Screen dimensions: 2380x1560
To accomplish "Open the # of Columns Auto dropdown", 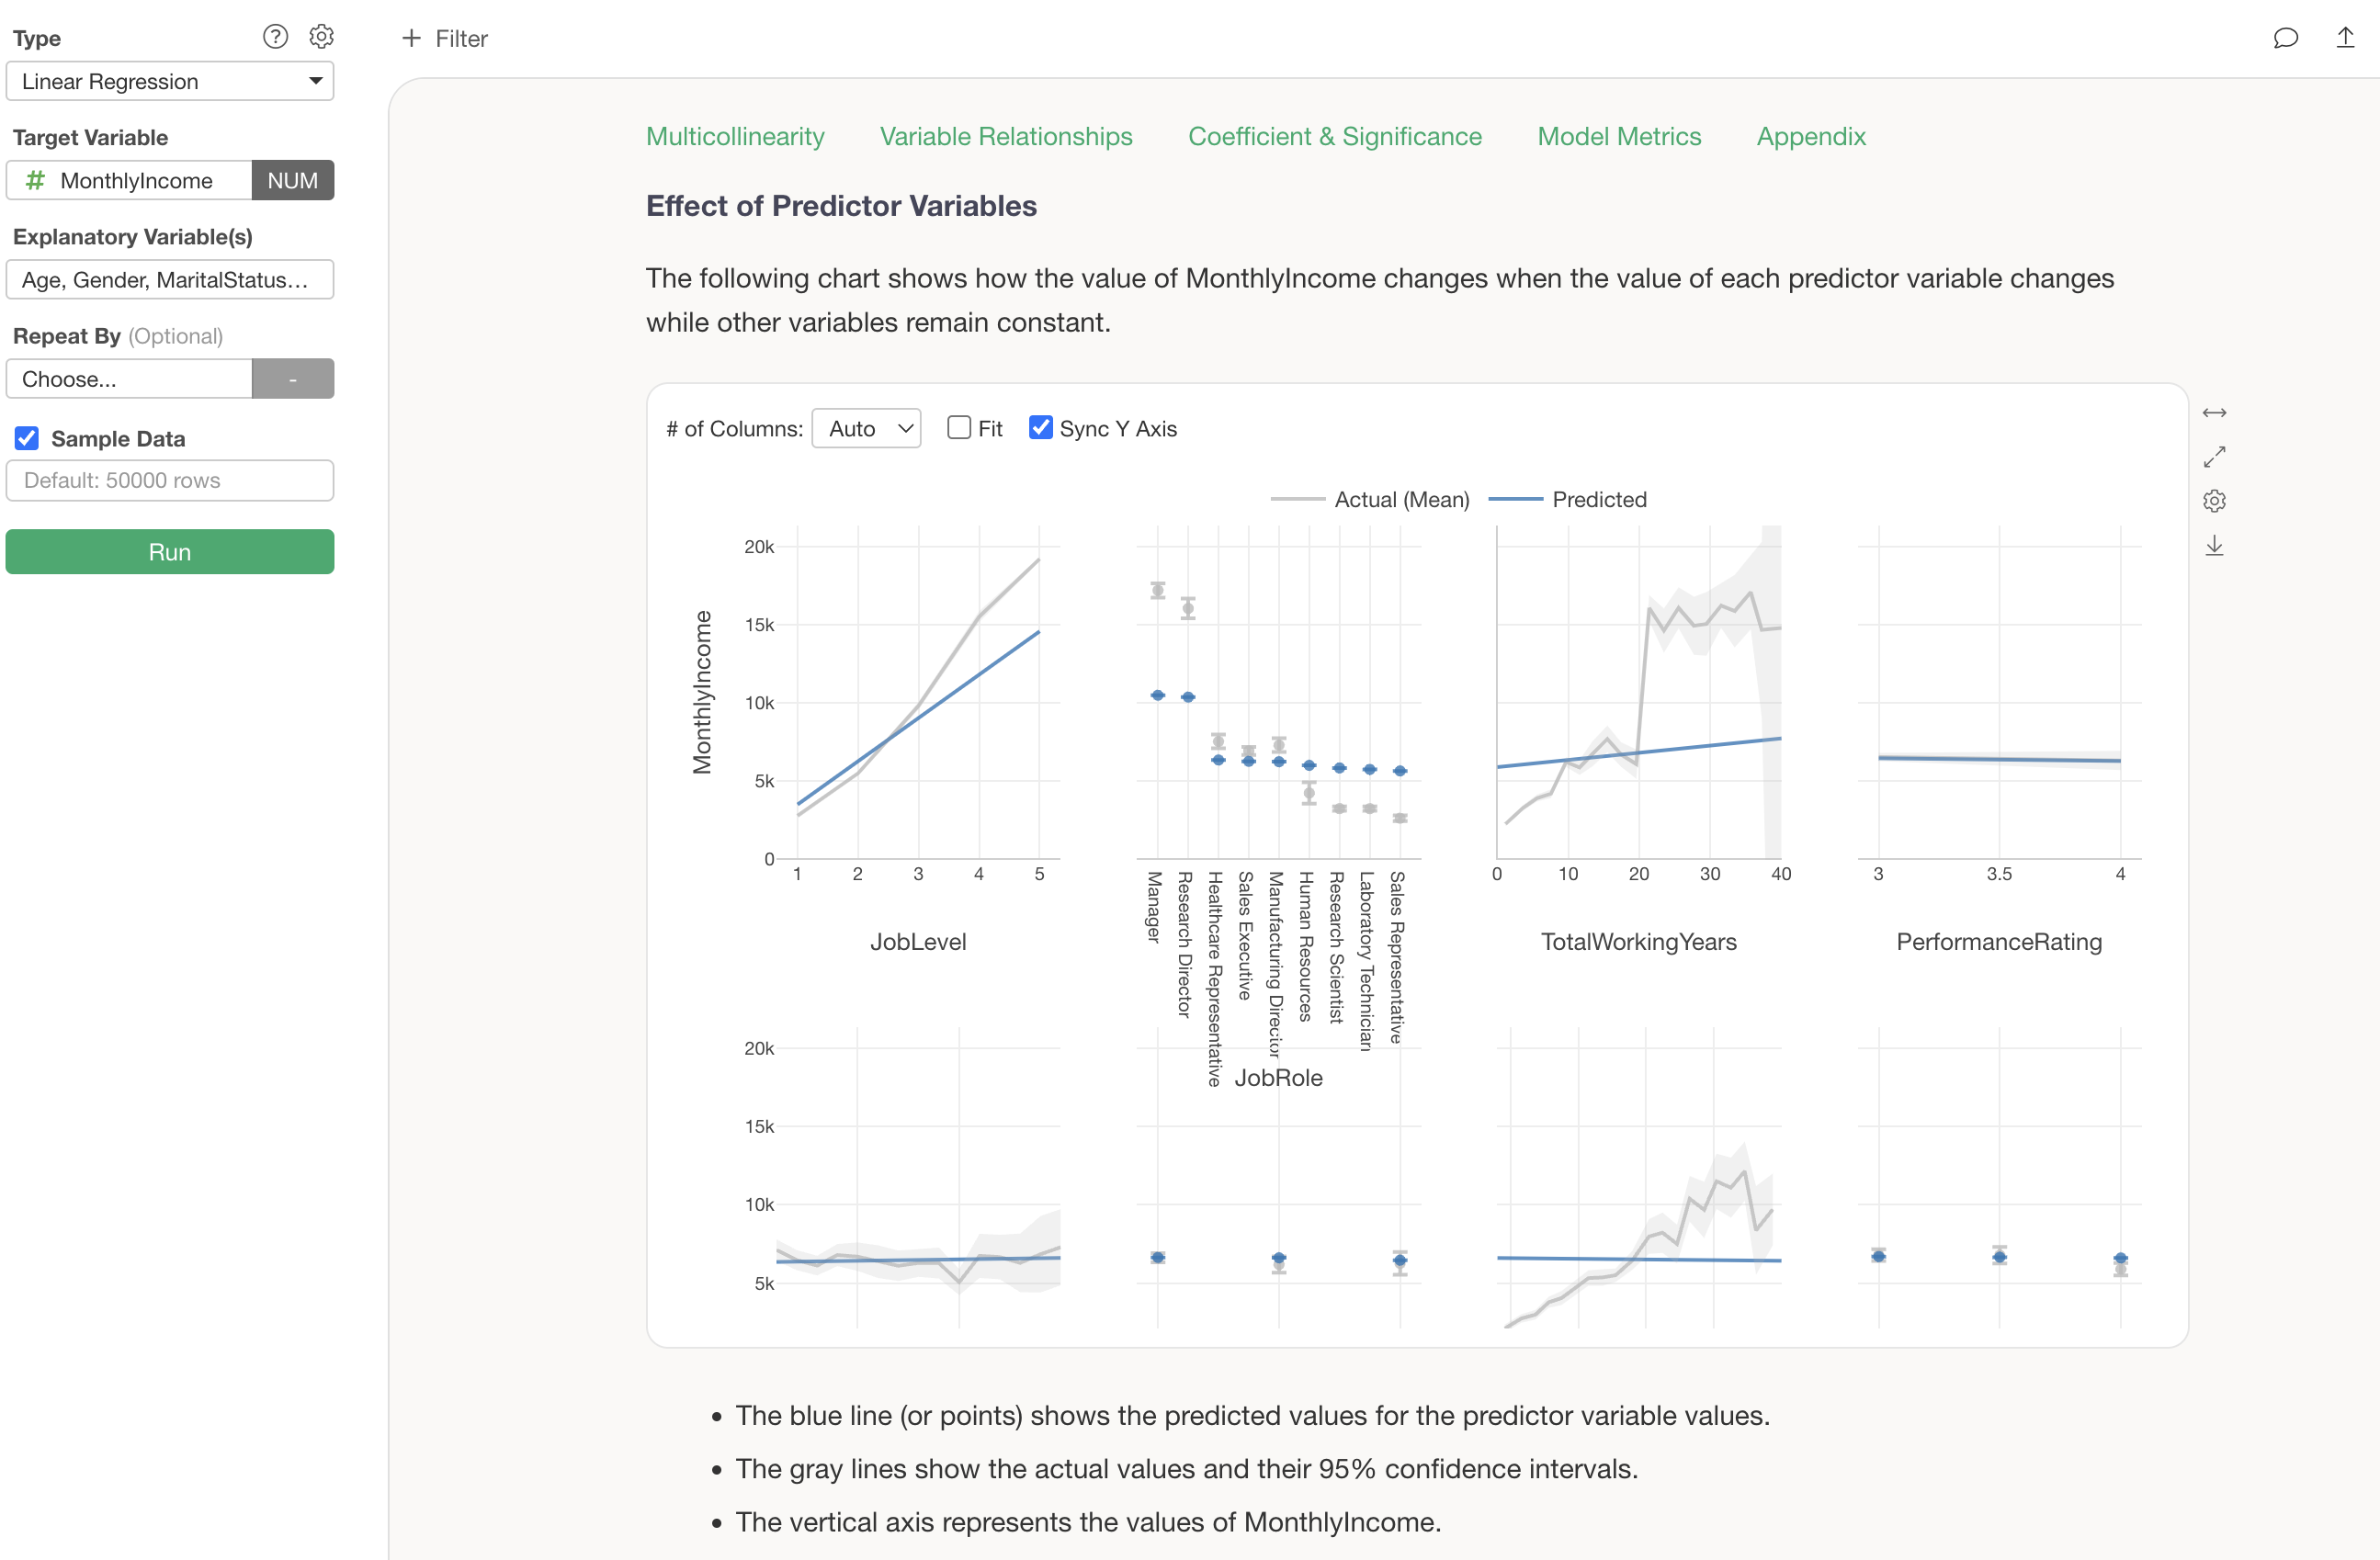I will 866,428.
